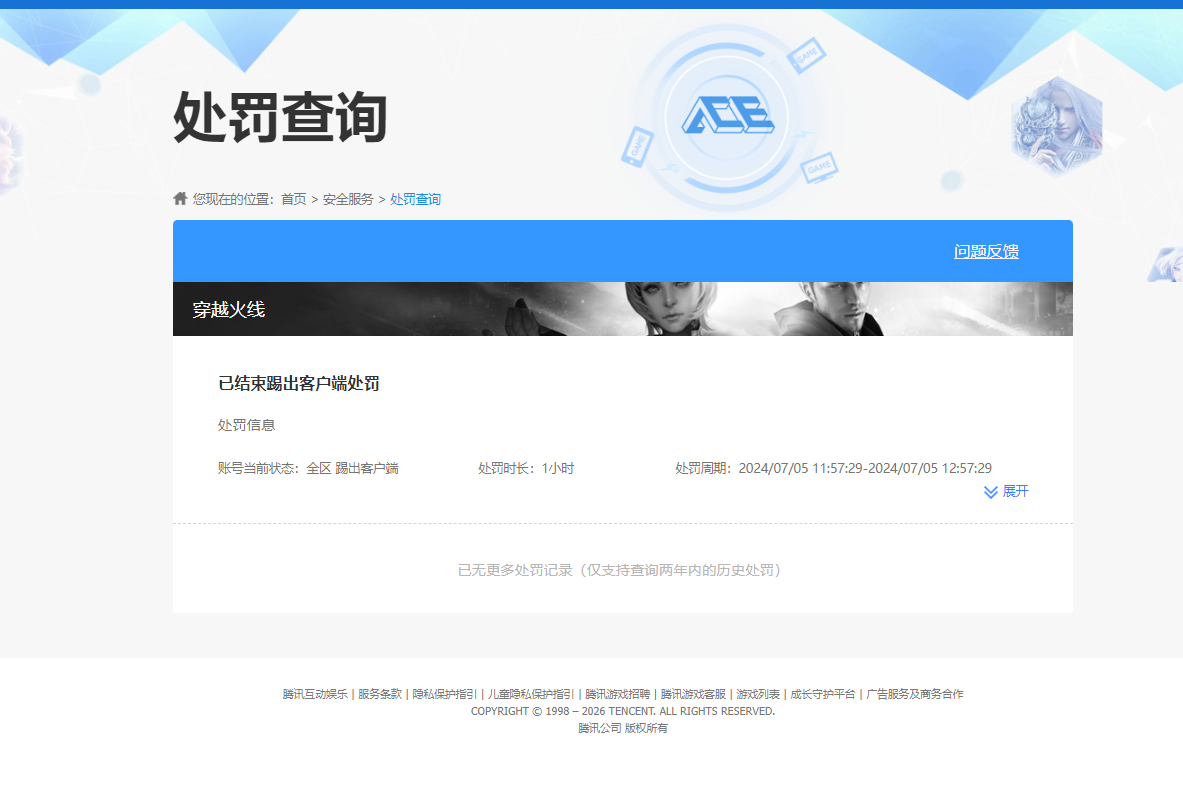The image size is (1183, 811).
Task: Open 游戏列表 footer link
Action: [757, 694]
